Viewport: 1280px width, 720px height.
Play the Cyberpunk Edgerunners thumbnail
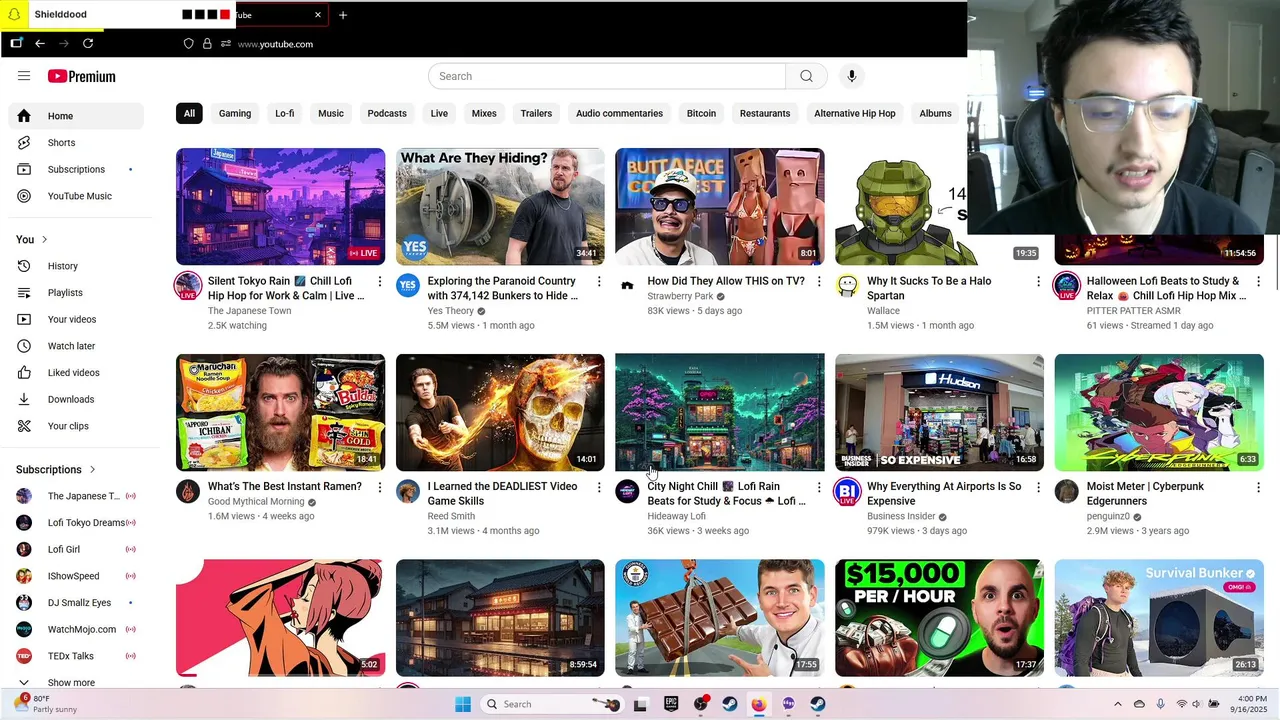tap(1159, 412)
